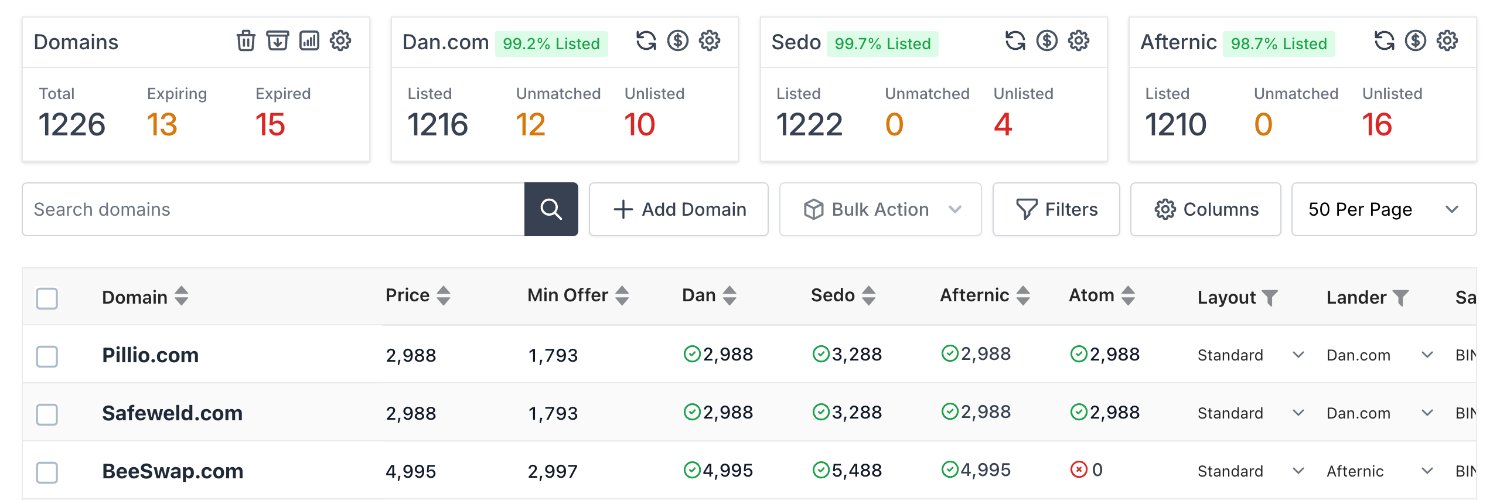Sort by Sedo column arrows
The height and width of the screenshot is (500, 1500).
869,296
